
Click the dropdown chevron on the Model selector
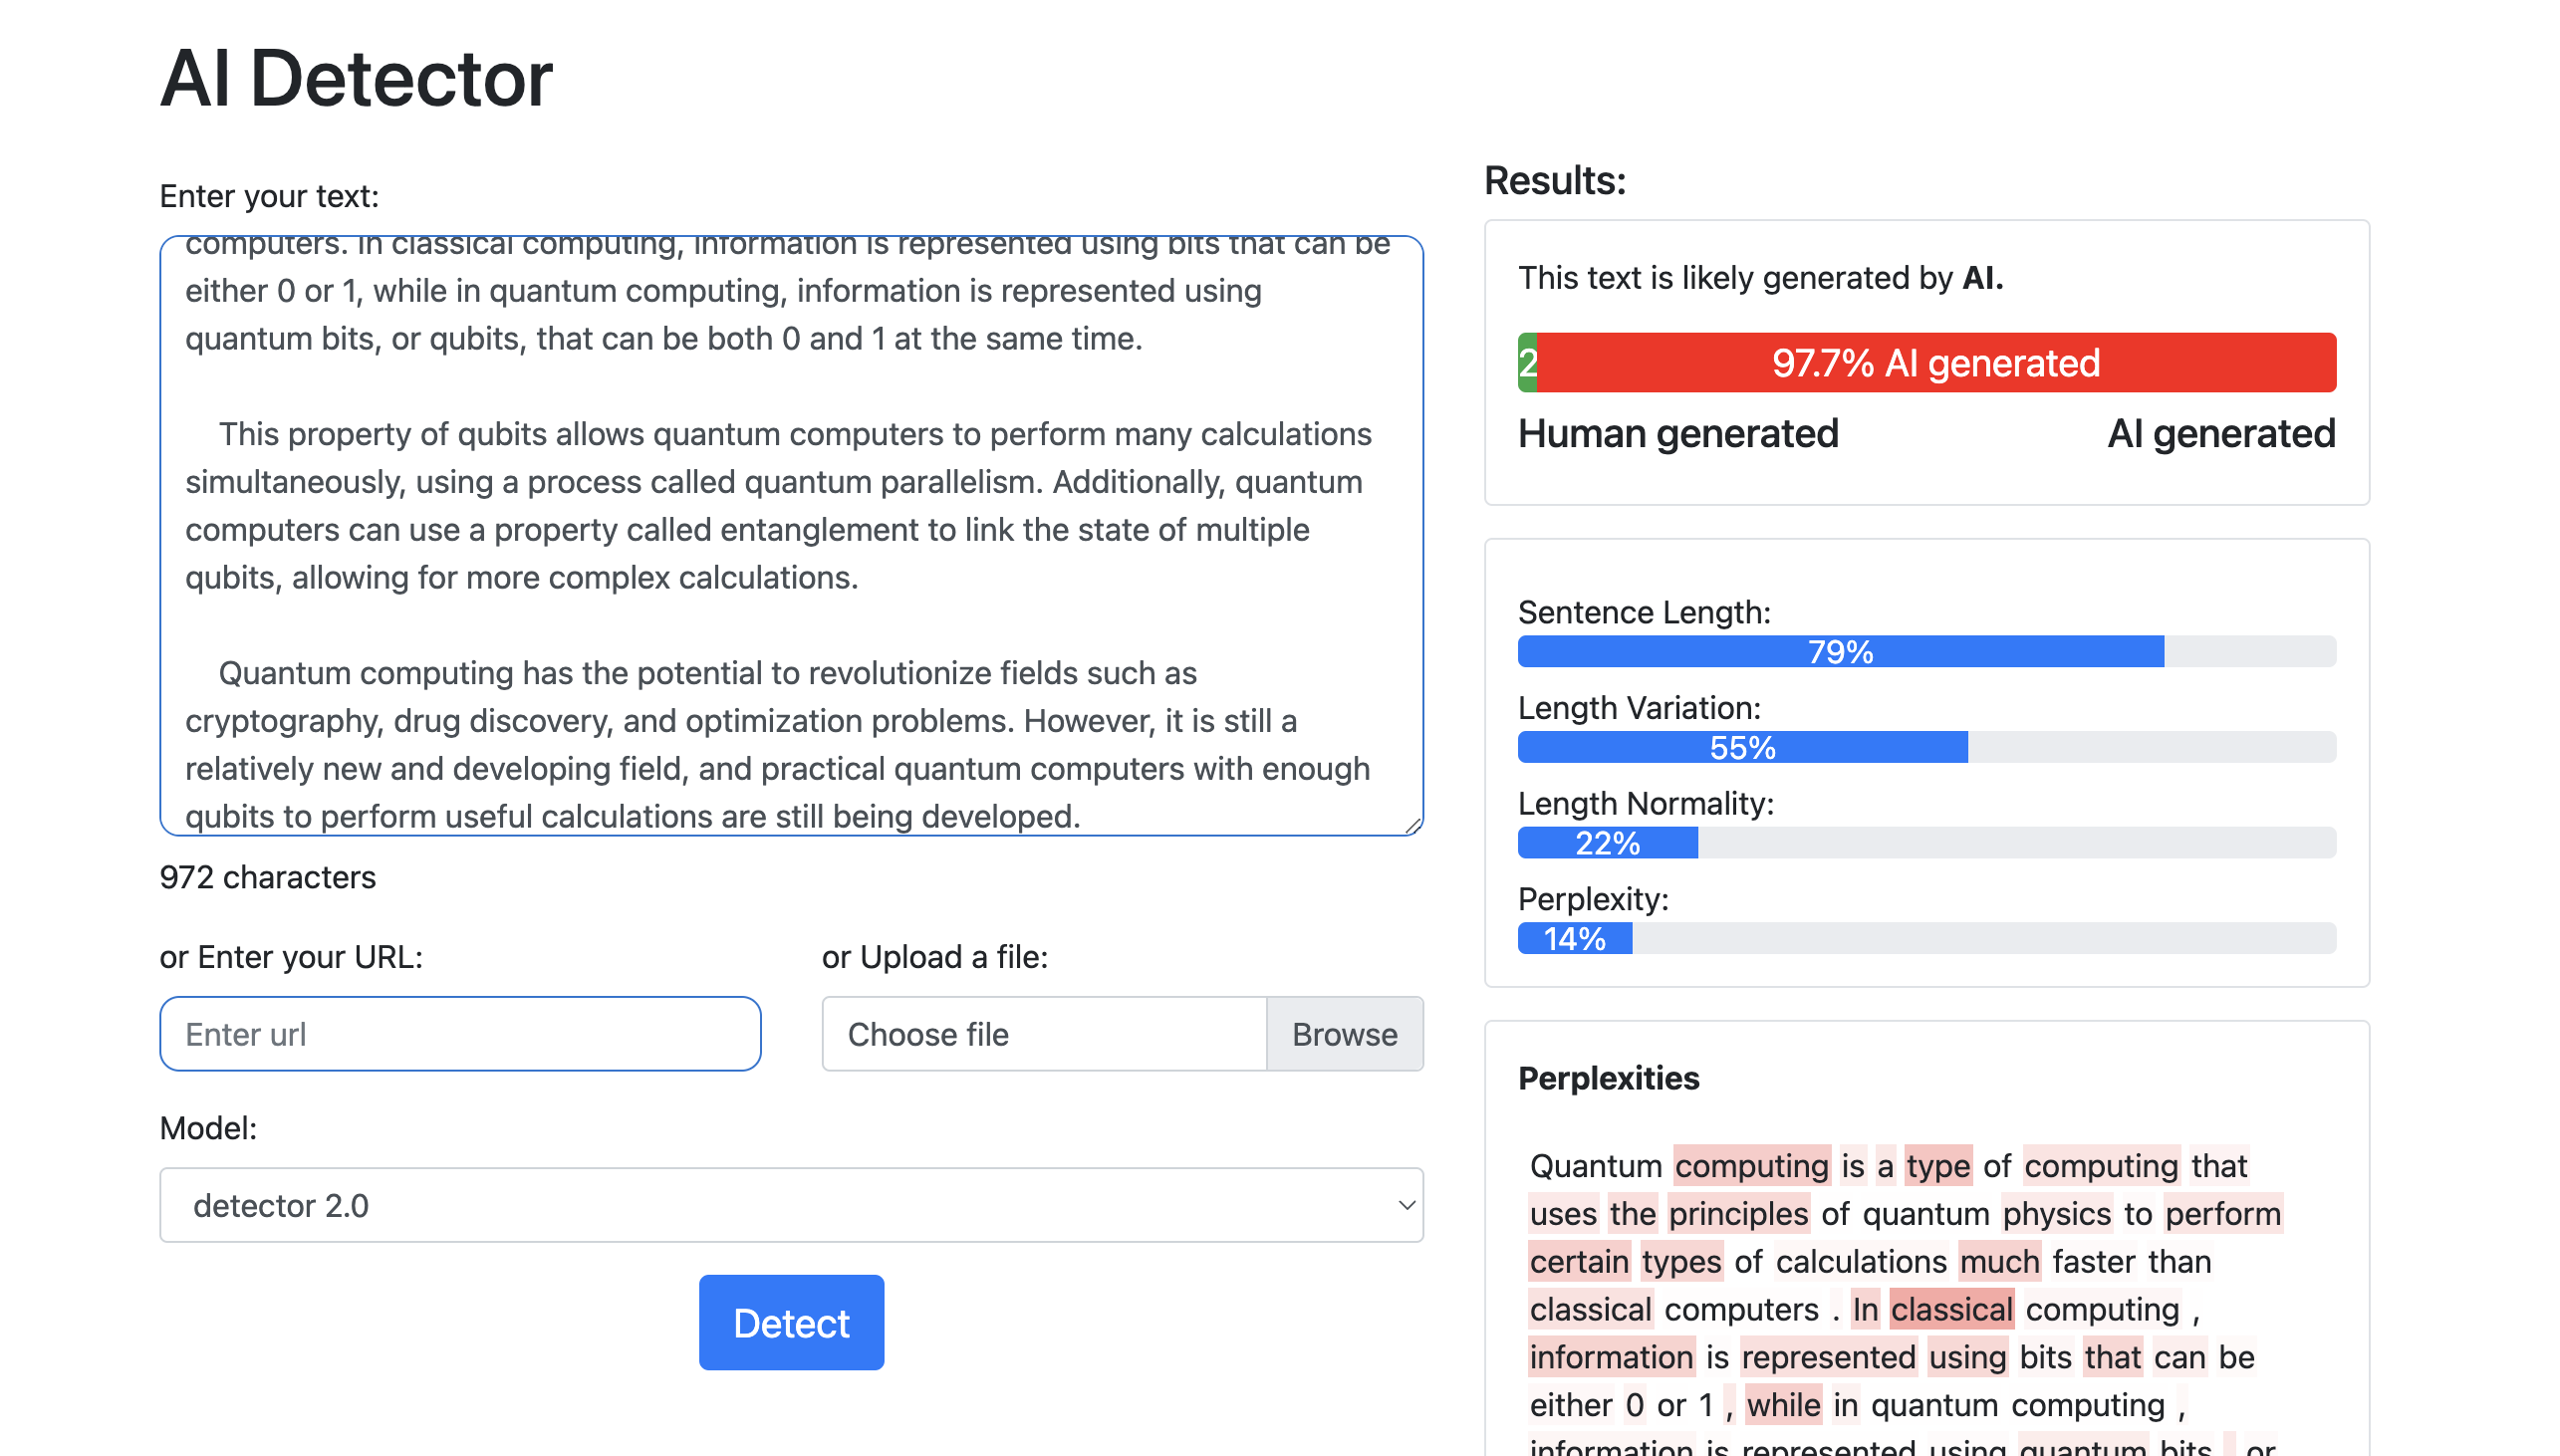click(1405, 1205)
